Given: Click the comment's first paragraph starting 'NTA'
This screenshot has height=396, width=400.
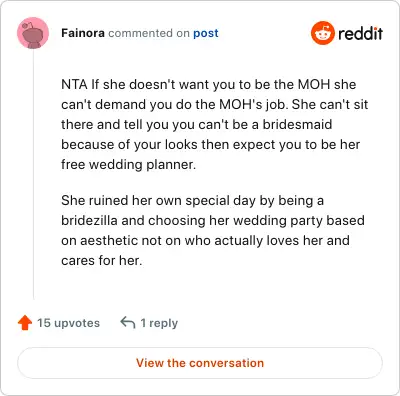Looking at the screenshot, I should point(215,124).
